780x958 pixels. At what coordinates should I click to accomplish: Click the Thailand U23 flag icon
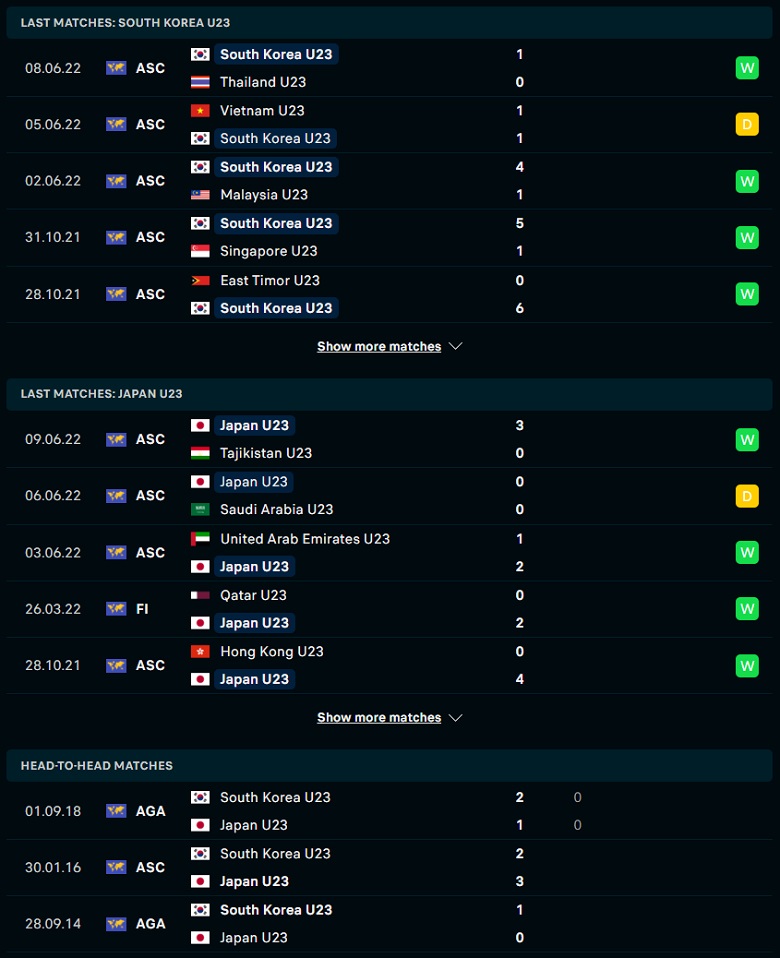200,82
